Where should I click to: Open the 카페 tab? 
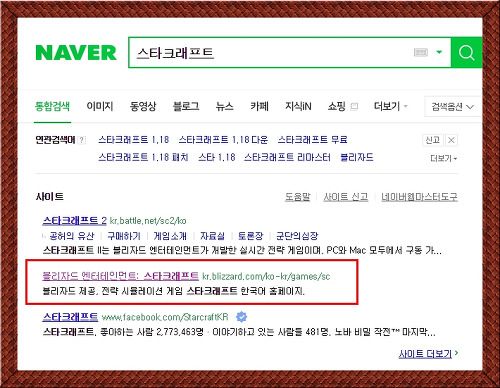point(259,106)
